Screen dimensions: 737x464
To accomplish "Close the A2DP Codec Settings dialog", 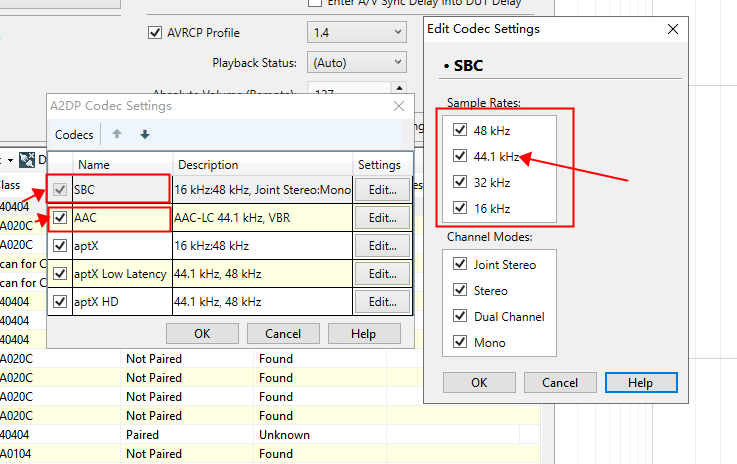I will coord(399,106).
